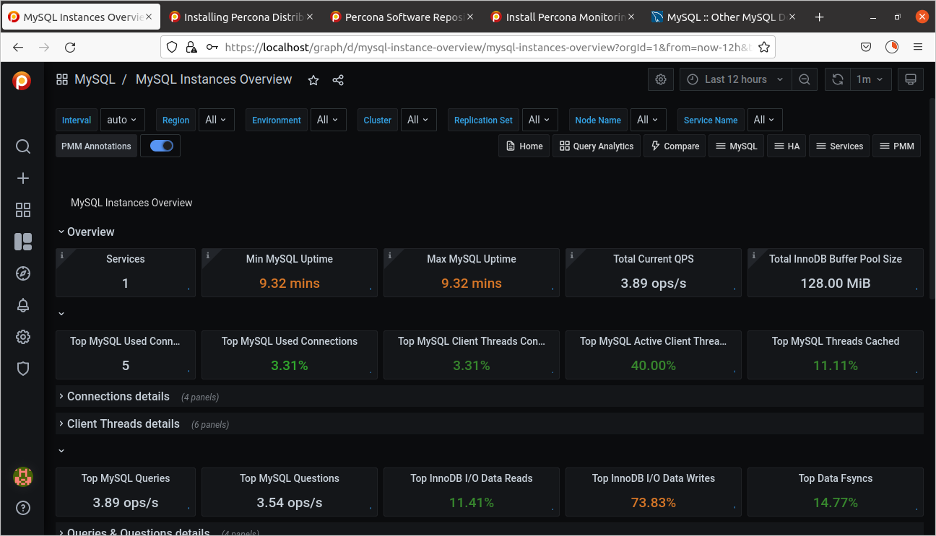Toggle the PMM Annotations switch

tap(161, 146)
